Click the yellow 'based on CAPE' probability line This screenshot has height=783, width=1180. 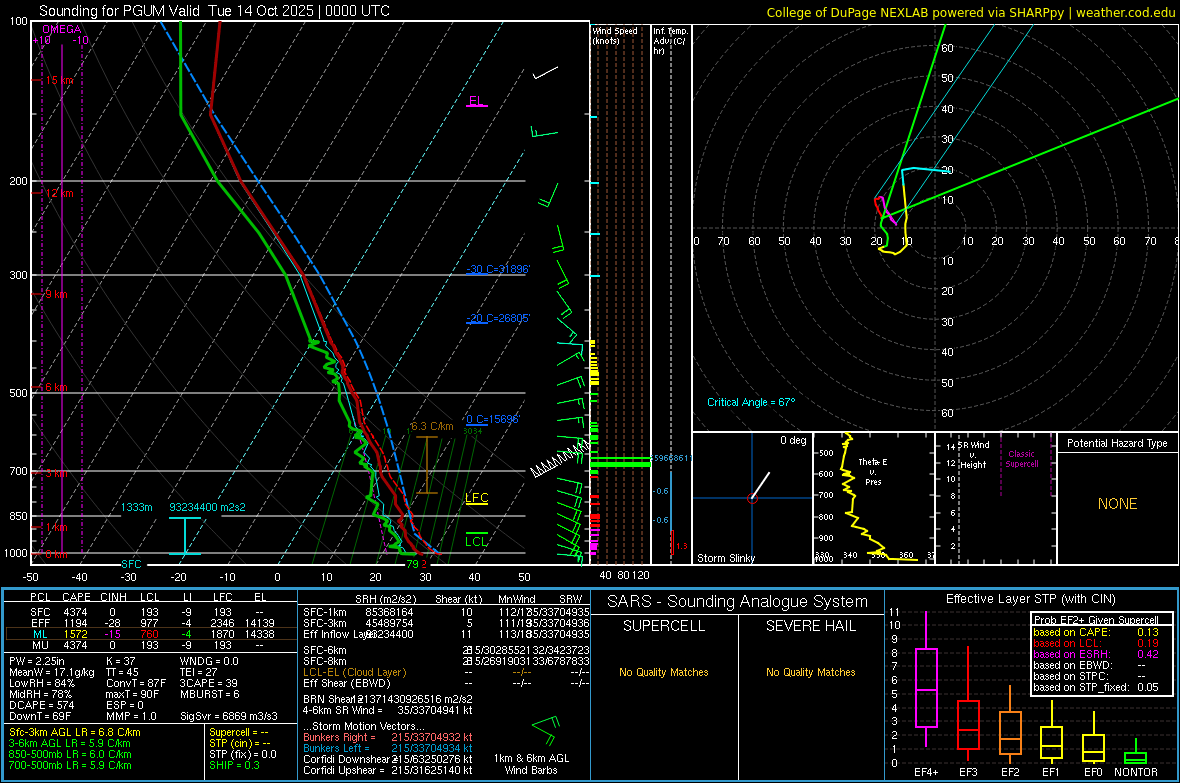pos(1095,632)
